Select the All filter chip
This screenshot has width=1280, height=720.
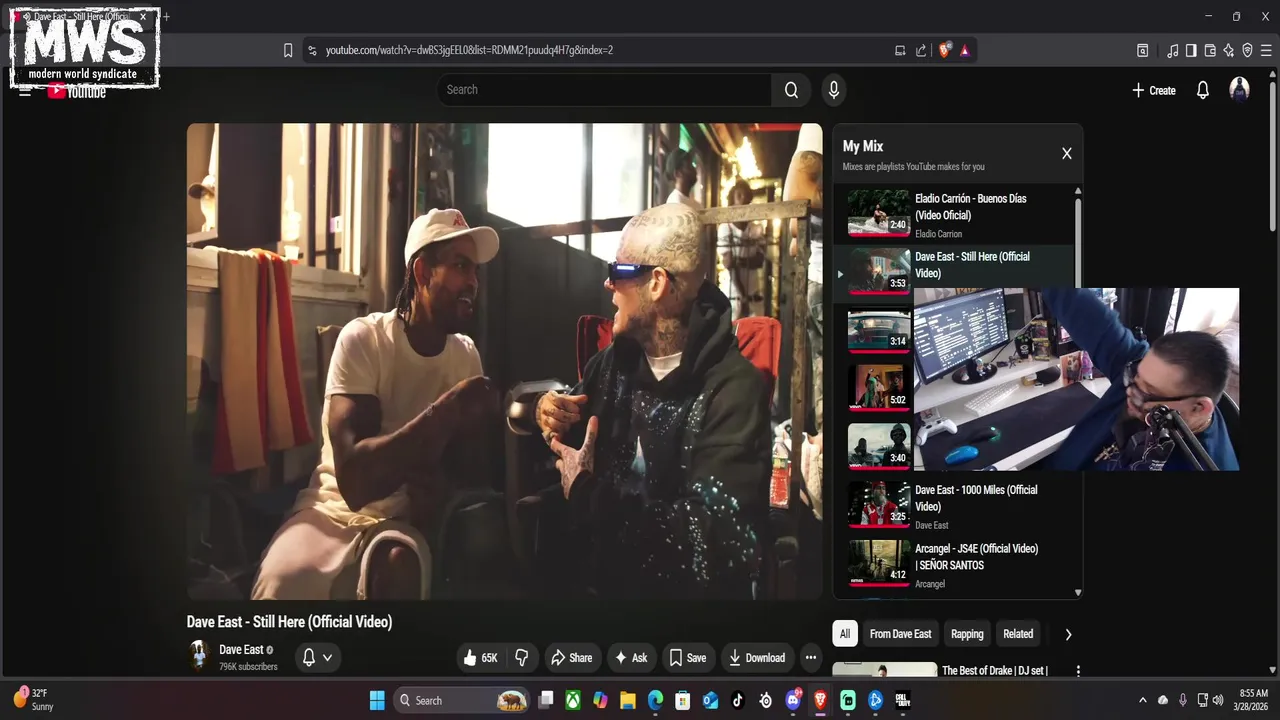(x=845, y=634)
